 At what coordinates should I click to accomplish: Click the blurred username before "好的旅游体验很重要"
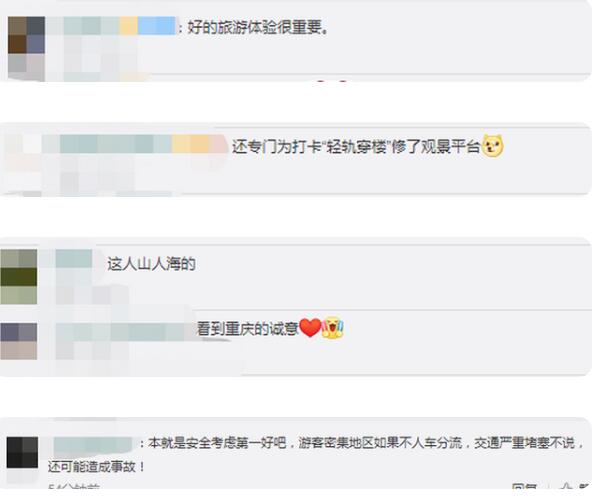coord(112,26)
